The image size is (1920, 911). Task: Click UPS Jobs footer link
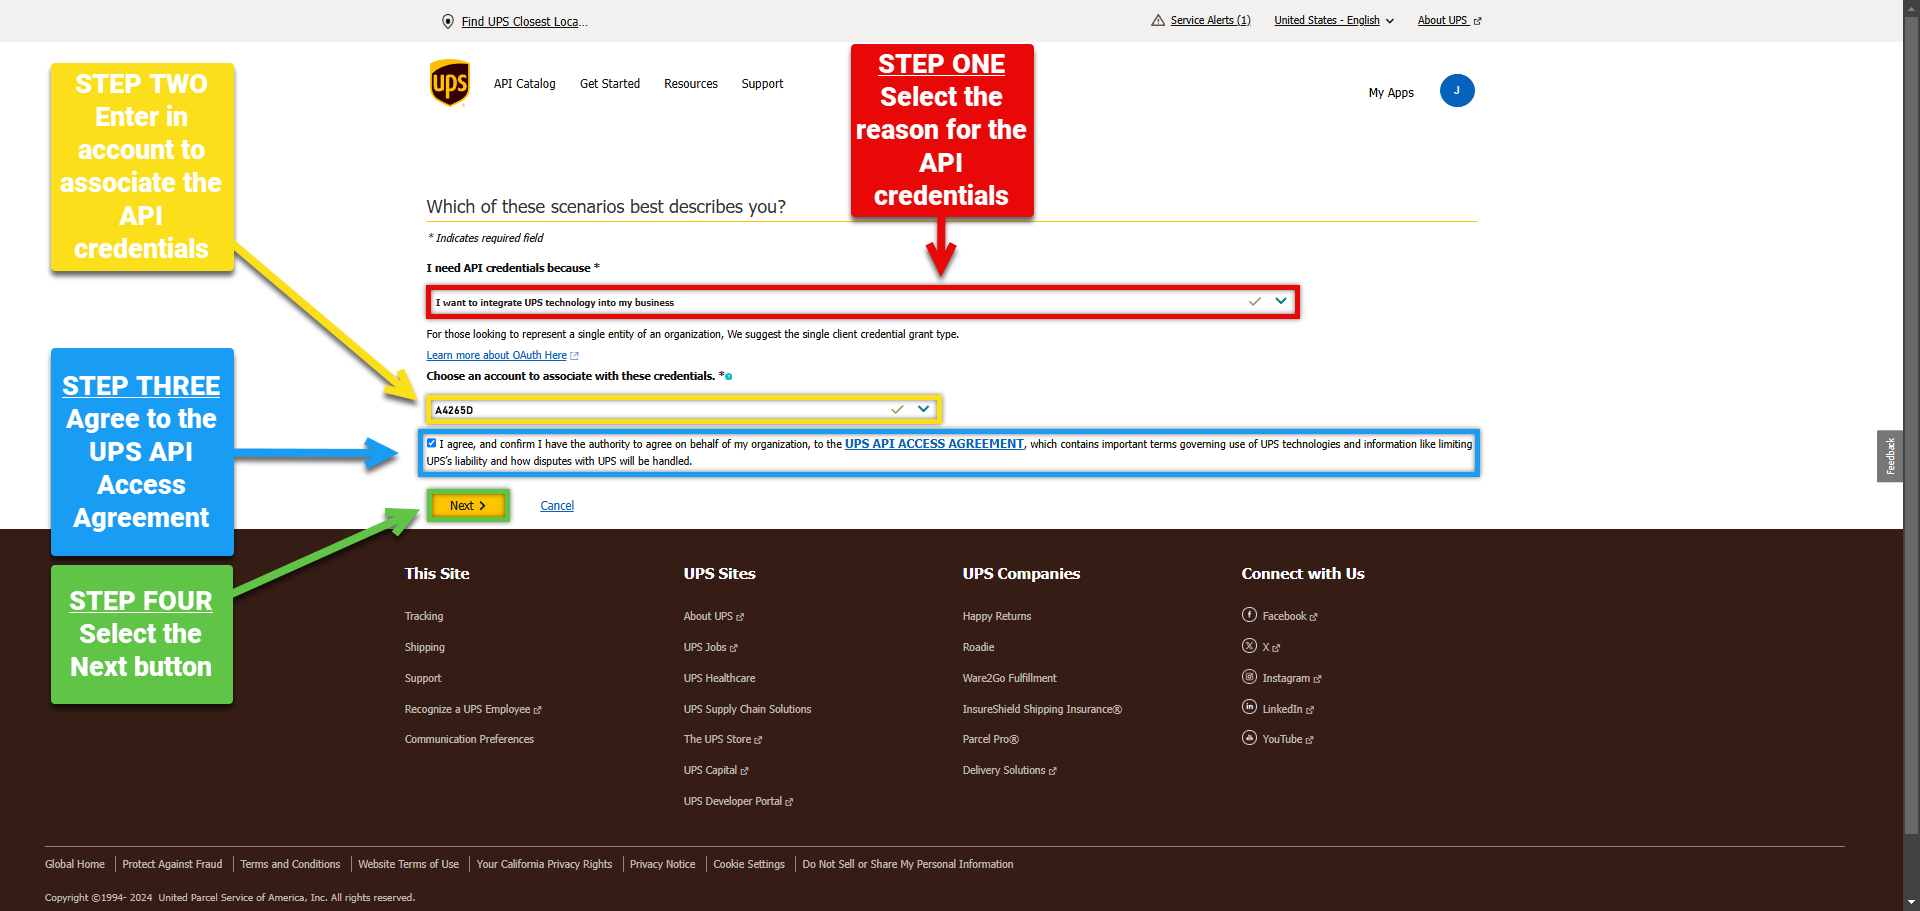click(x=710, y=647)
